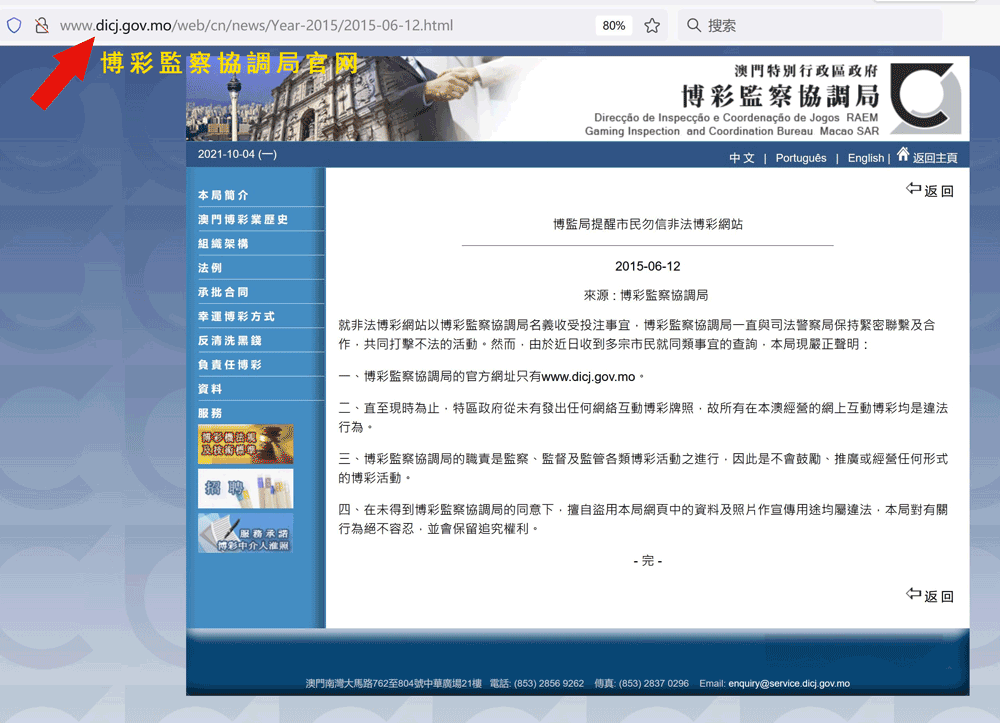The height and width of the screenshot is (723, 1000).
Task: Click the bureau logo in the header
Action: [x=925, y=98]
